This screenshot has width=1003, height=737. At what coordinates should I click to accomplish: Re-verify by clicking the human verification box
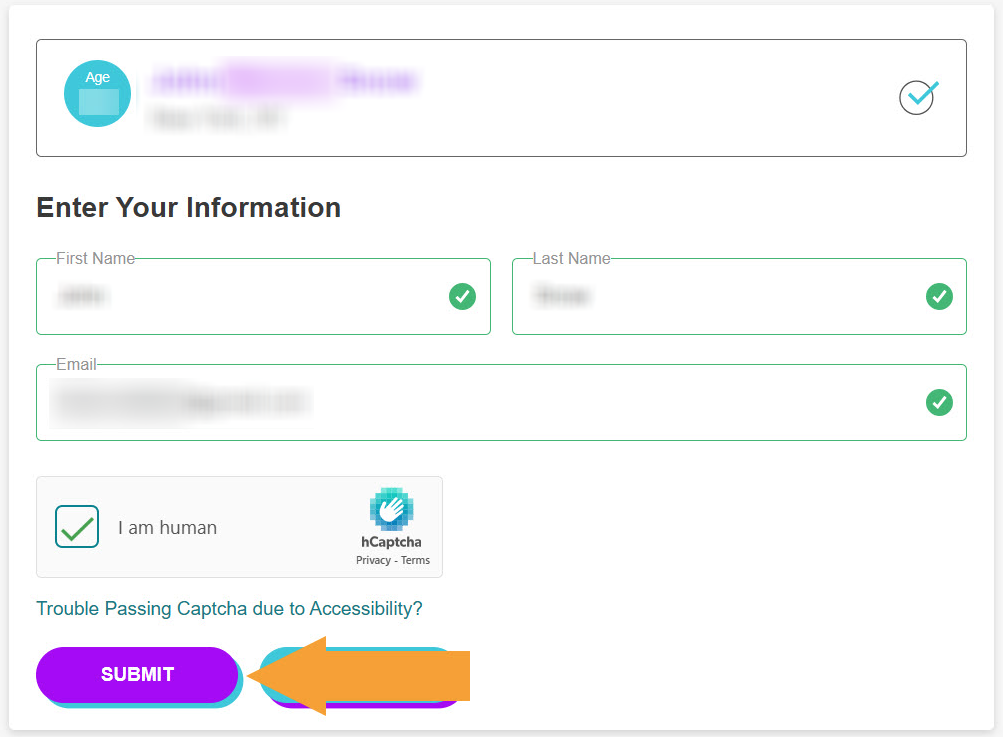coord(77,527)
